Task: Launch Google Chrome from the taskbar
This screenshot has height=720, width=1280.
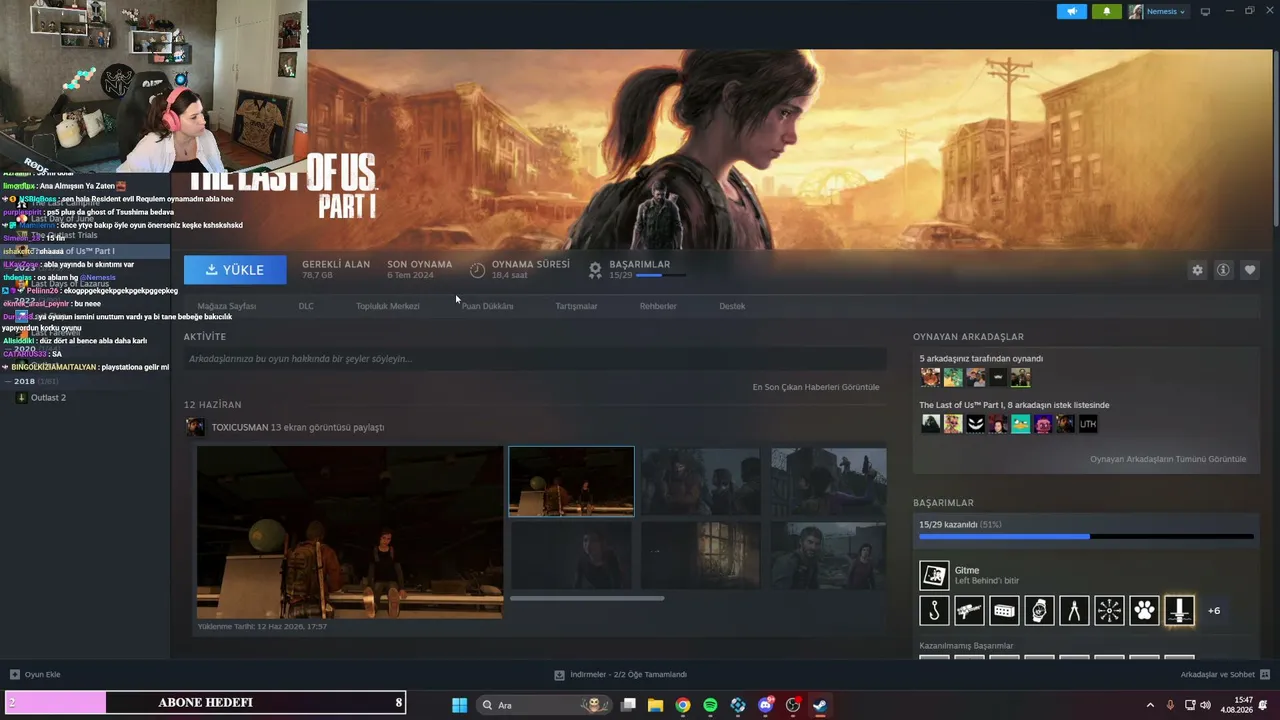Action: (682, 705)
